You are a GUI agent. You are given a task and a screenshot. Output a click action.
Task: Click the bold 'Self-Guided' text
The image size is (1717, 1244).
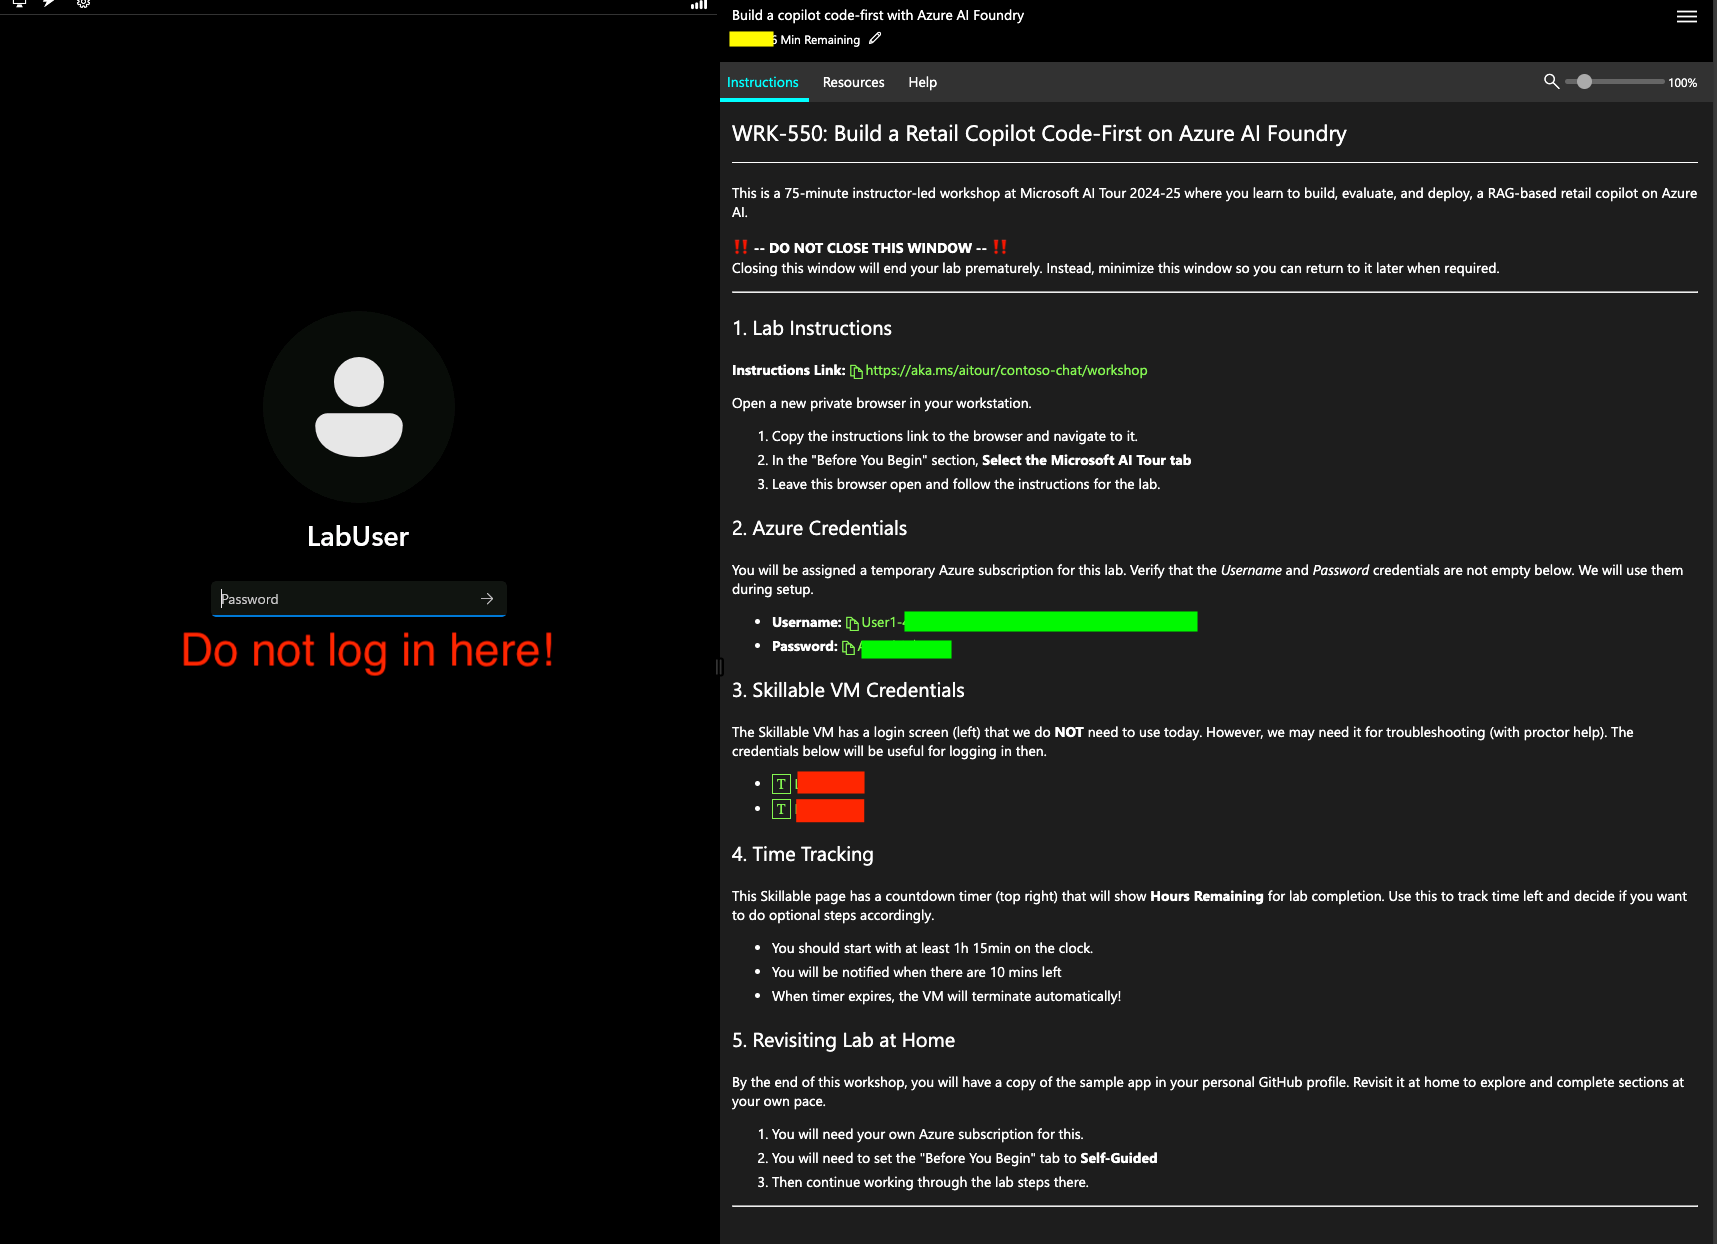pos(1119,1159)
